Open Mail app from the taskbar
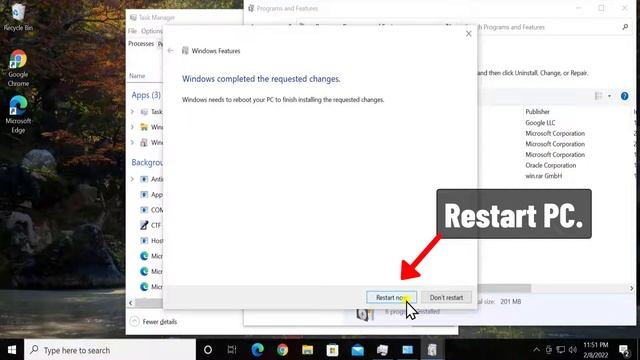The image size is (640, 360). pos(358,350)
